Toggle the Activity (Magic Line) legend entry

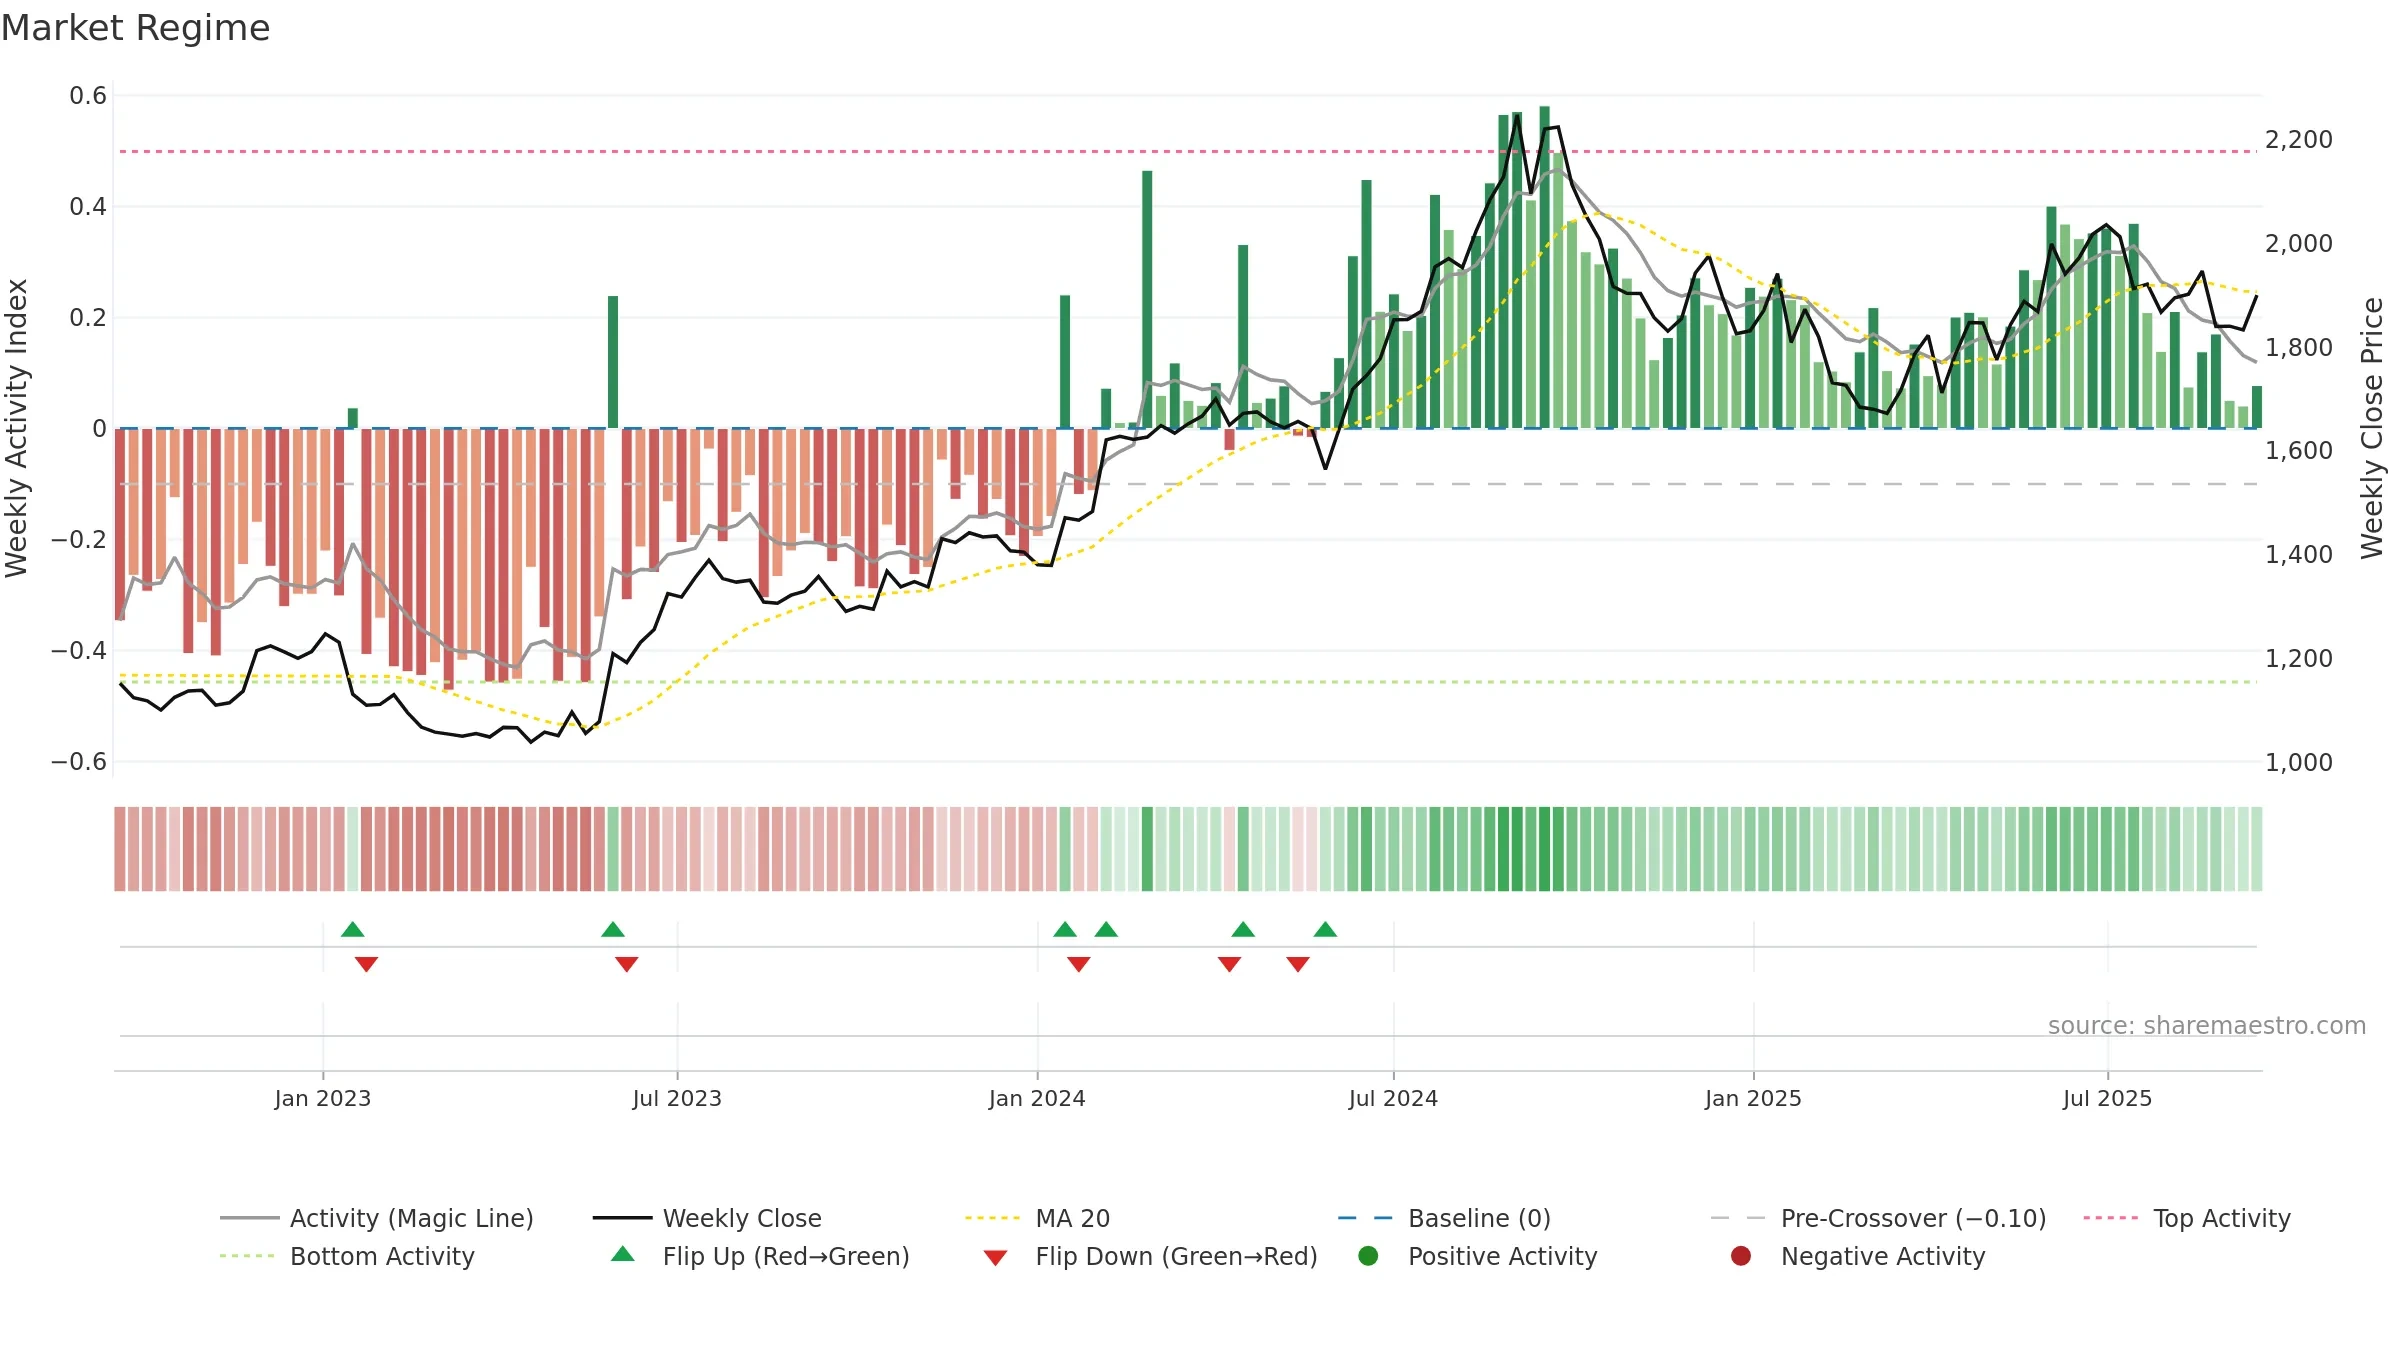coord(377,1218)
